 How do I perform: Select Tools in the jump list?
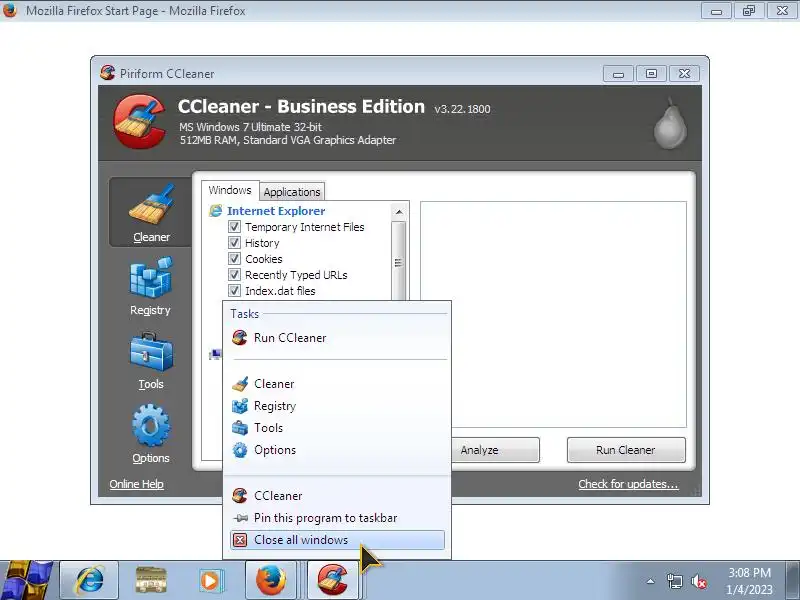click(337, 428)
